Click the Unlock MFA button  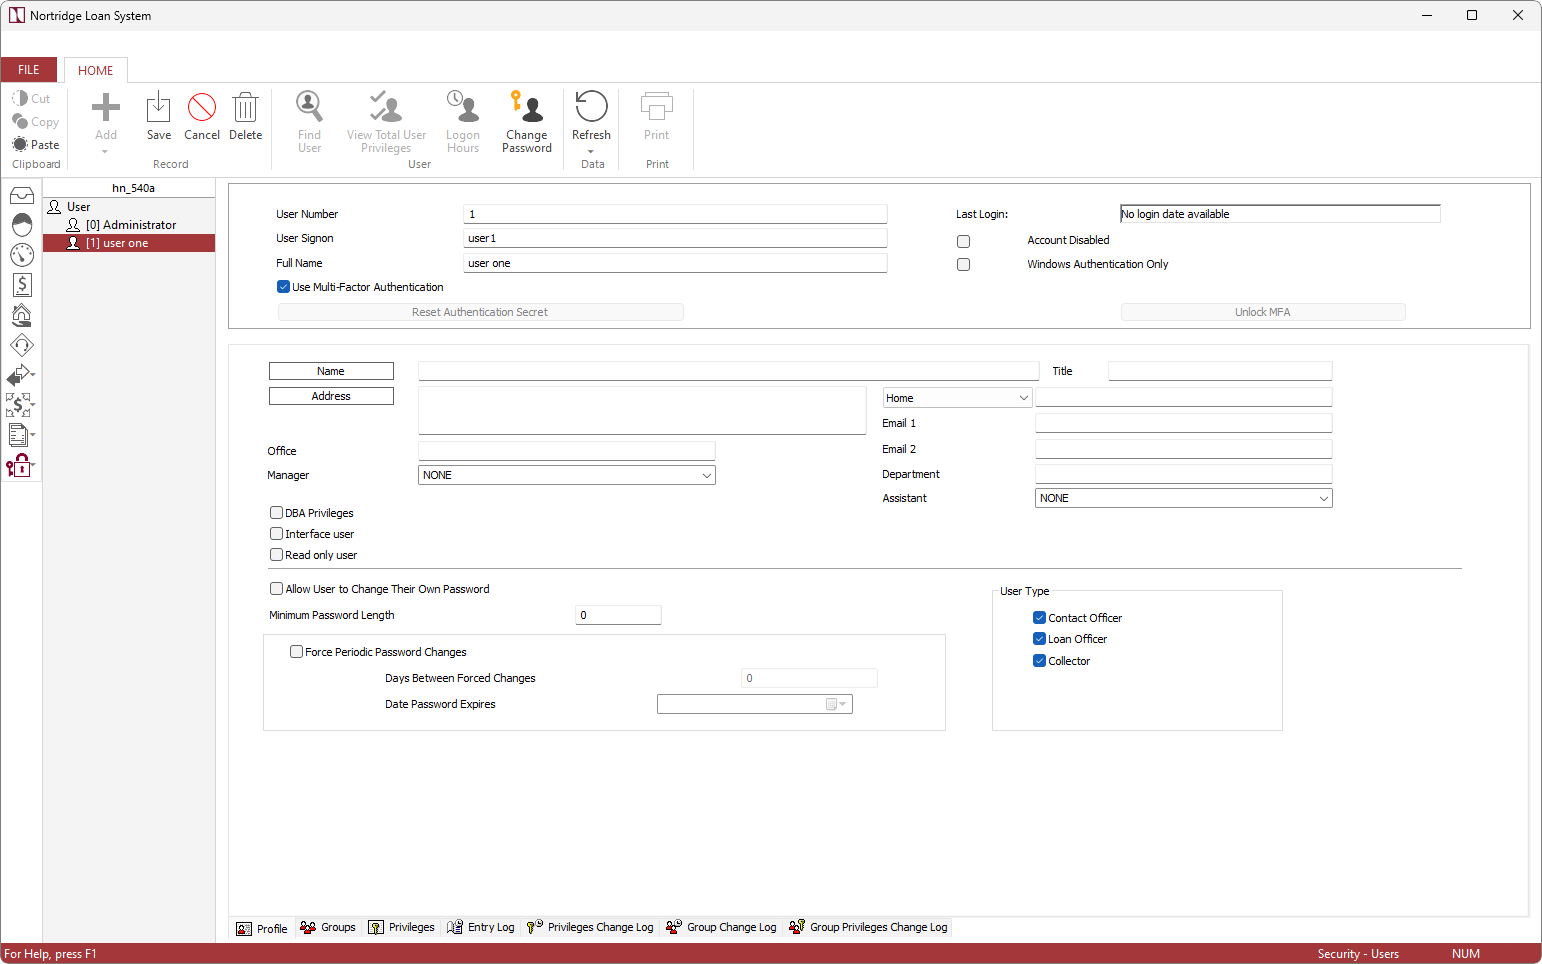point(1263,312)
